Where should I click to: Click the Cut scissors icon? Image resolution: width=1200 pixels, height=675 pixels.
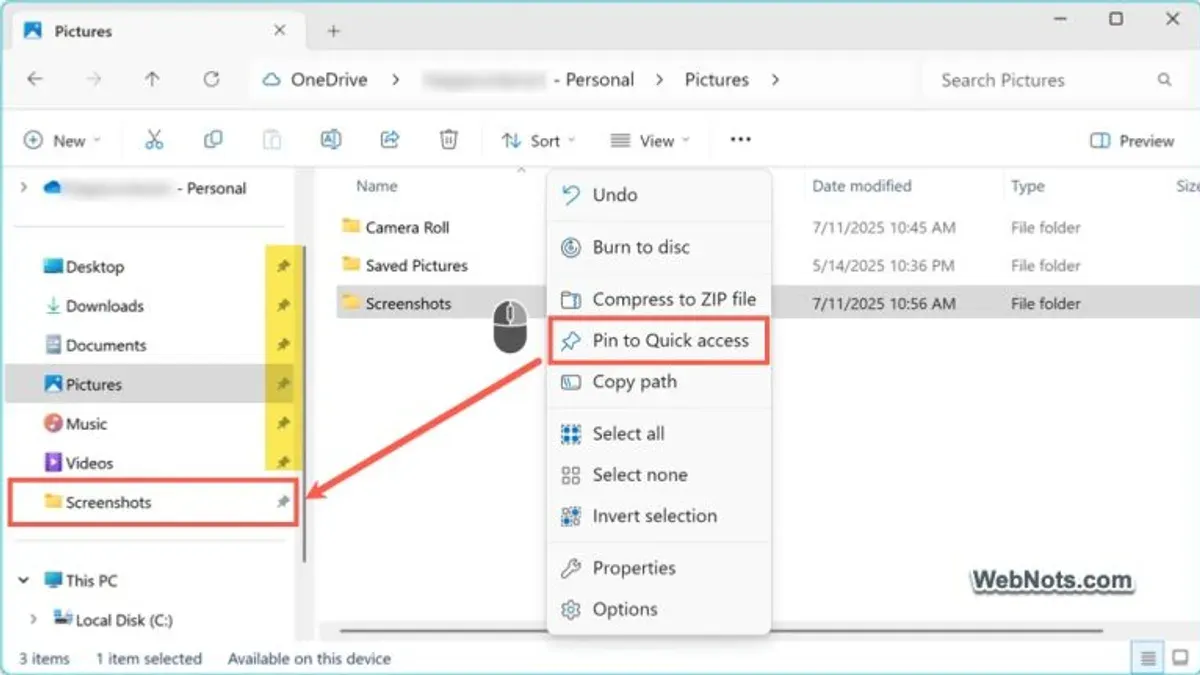point(153,140)
